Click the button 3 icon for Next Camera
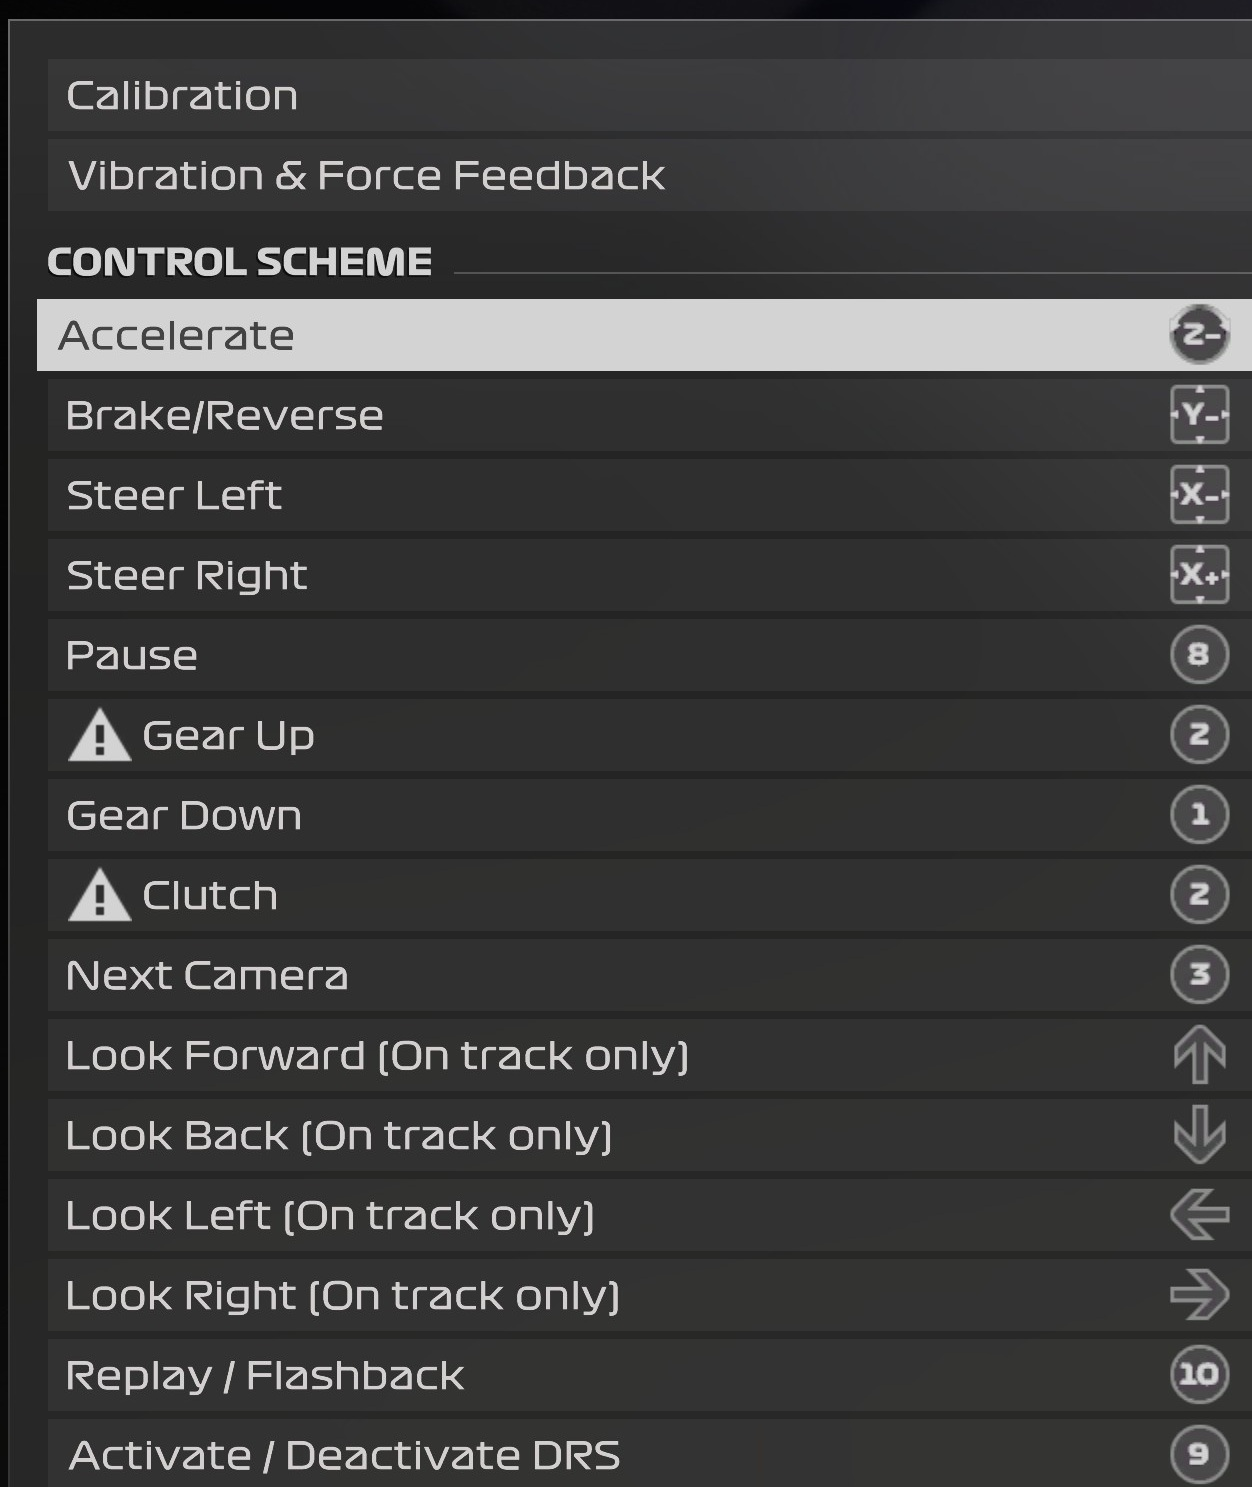 (x=1199, y=975)
